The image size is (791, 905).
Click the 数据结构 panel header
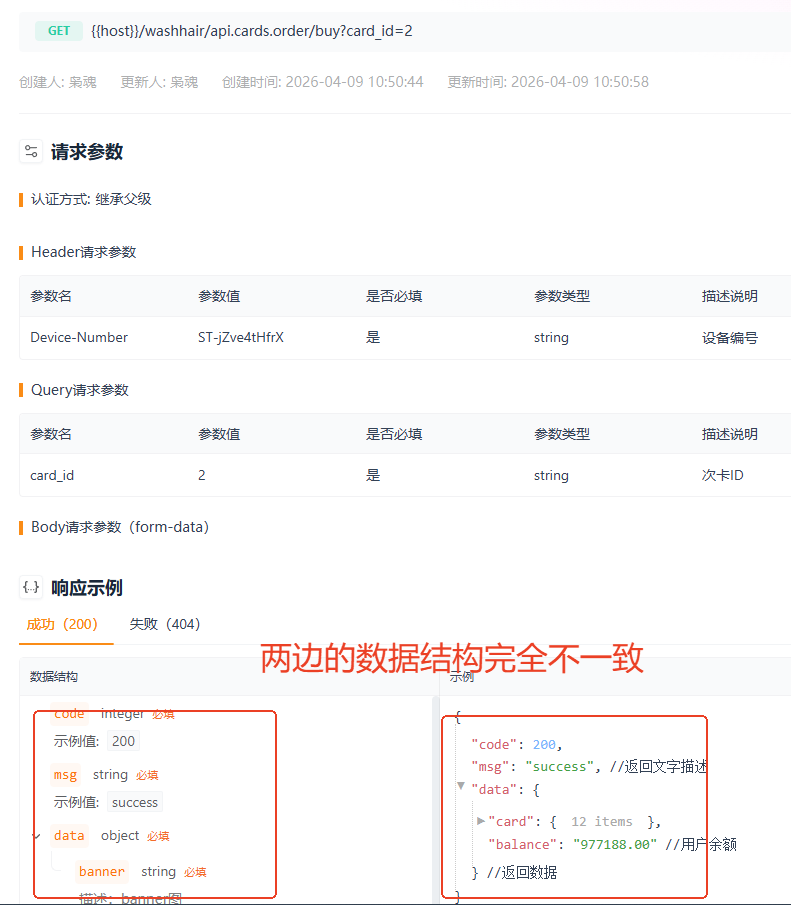pos(54,676)
